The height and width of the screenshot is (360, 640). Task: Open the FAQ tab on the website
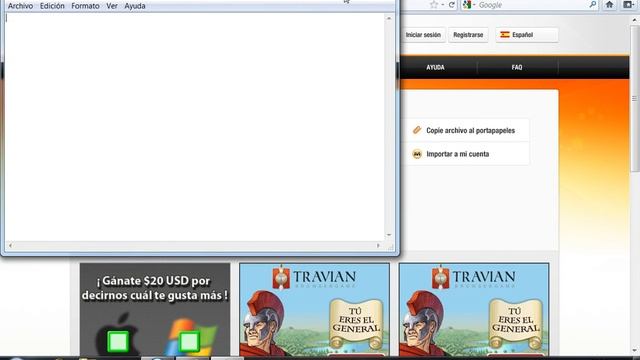517,68
